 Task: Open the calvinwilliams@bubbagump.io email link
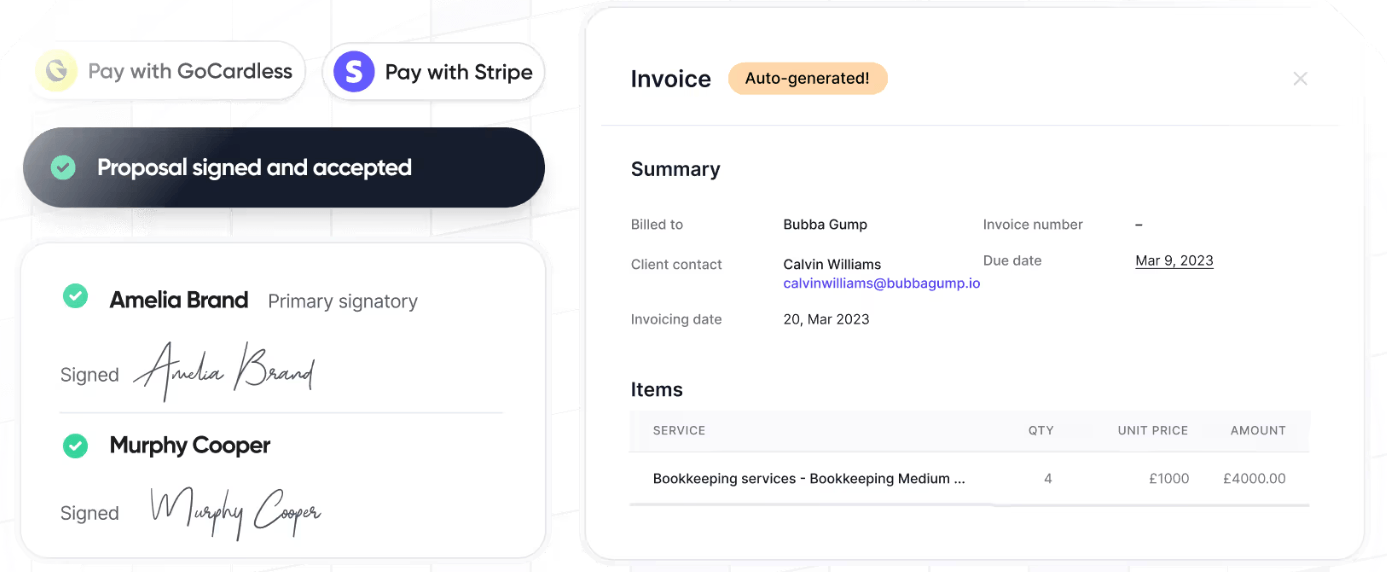point(881,283)
